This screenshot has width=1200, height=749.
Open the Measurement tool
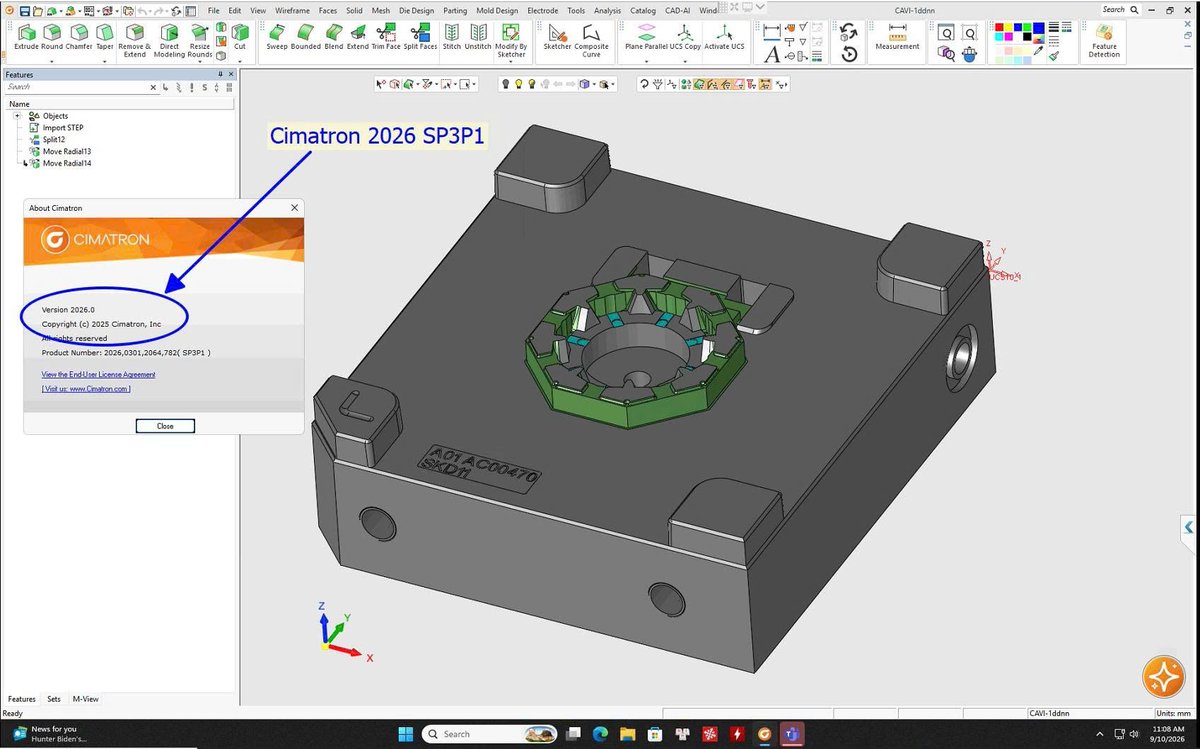pos(897,38)
